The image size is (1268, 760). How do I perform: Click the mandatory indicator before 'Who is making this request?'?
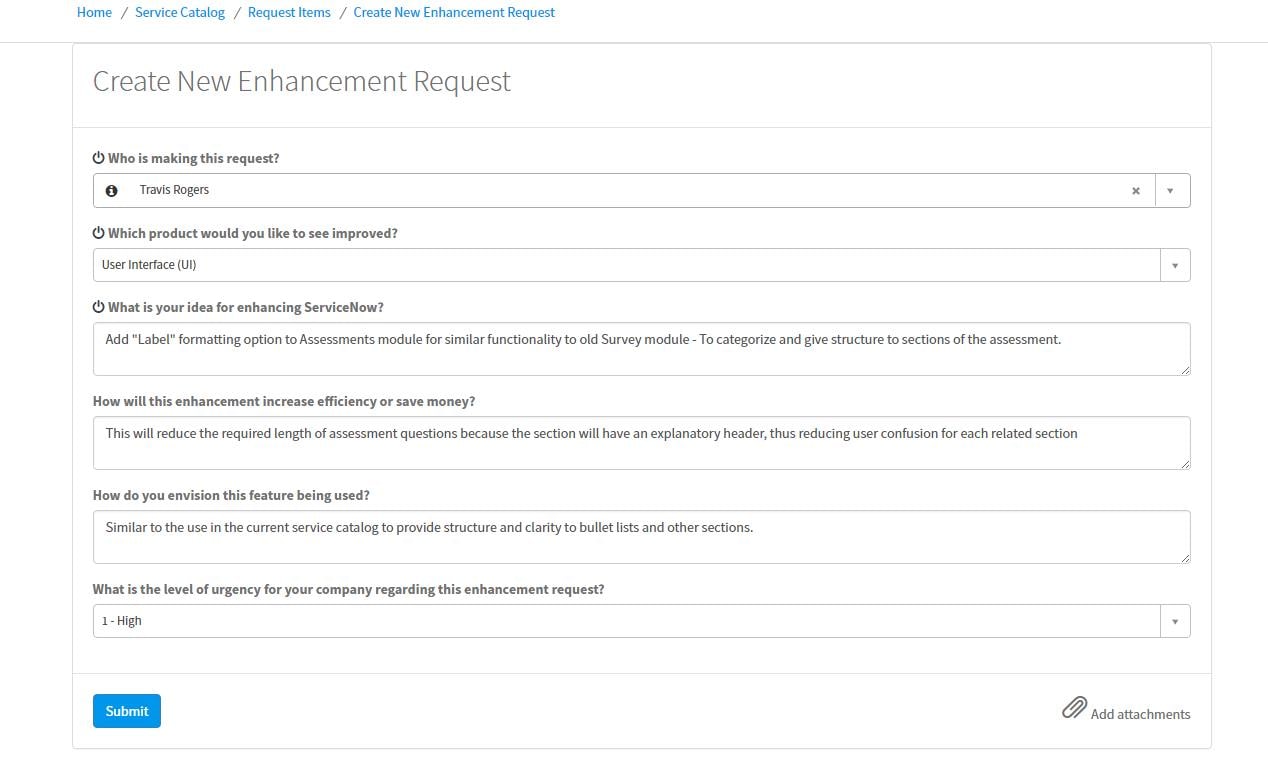point(98,157)
